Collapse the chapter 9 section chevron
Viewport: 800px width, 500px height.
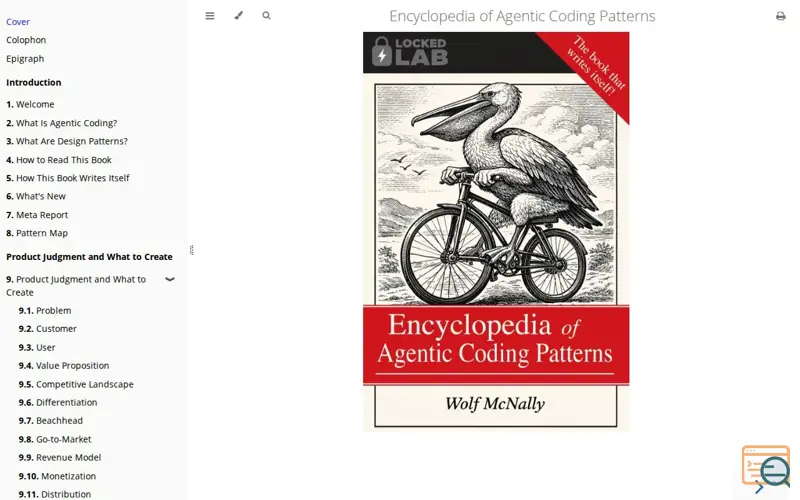(x=170, y=279)
